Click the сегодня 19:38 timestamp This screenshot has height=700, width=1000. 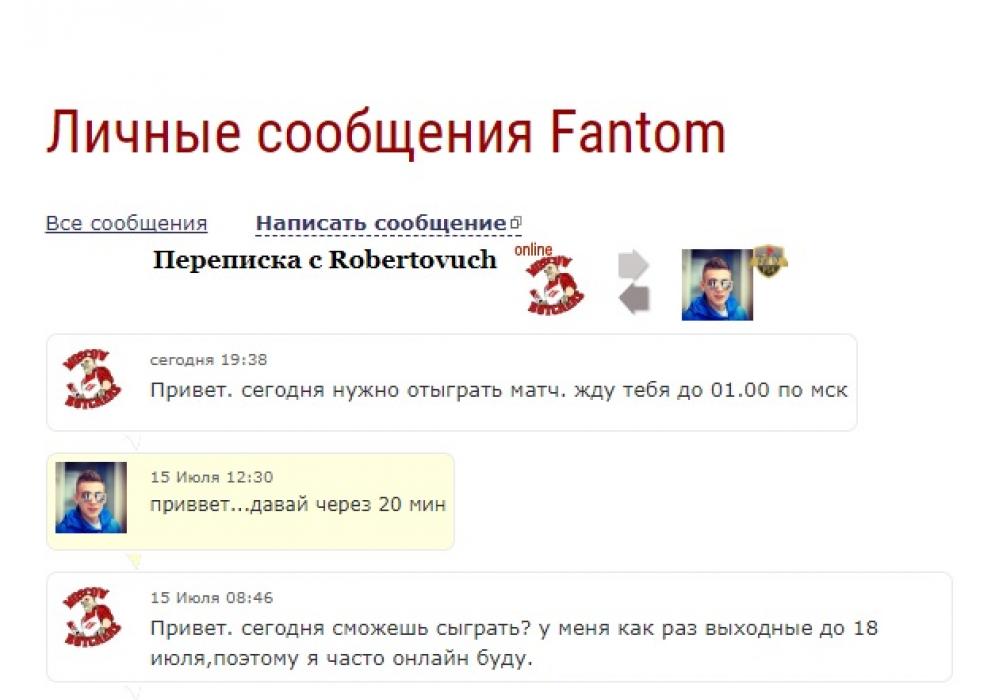click(x=209, y=360)
